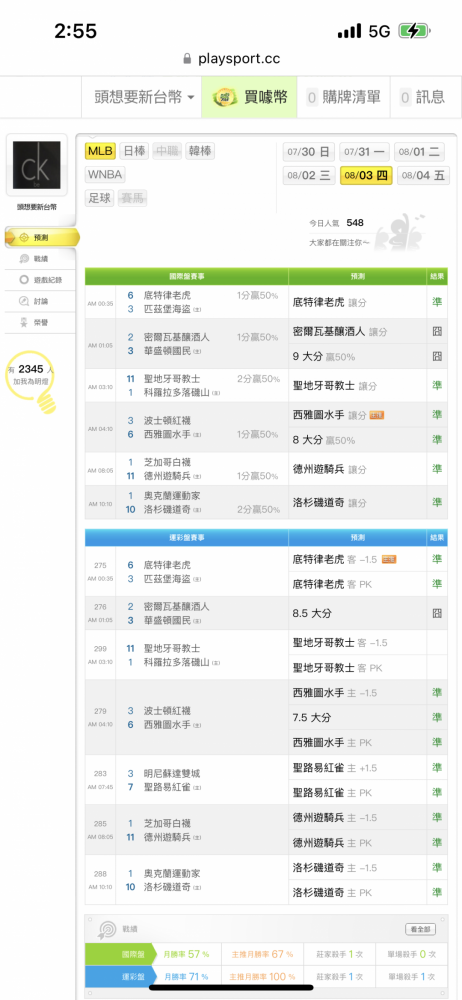Tap the cellular signal bars icon

click(349, 31)
